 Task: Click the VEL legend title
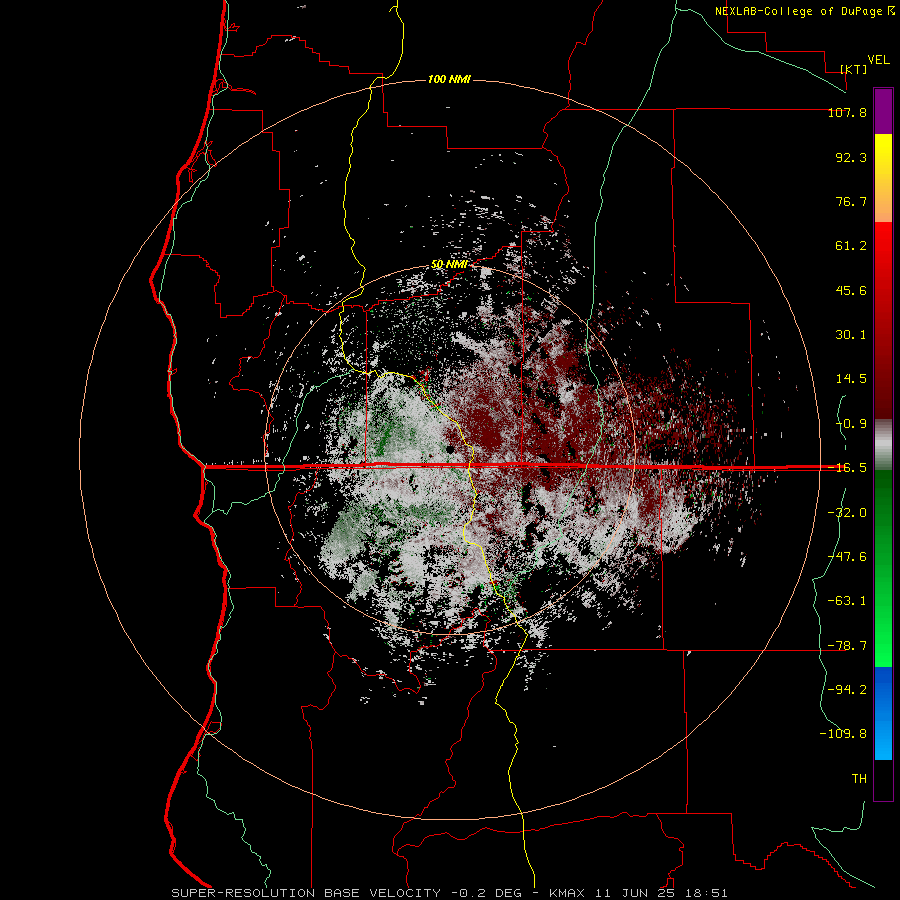click(878, 60)
